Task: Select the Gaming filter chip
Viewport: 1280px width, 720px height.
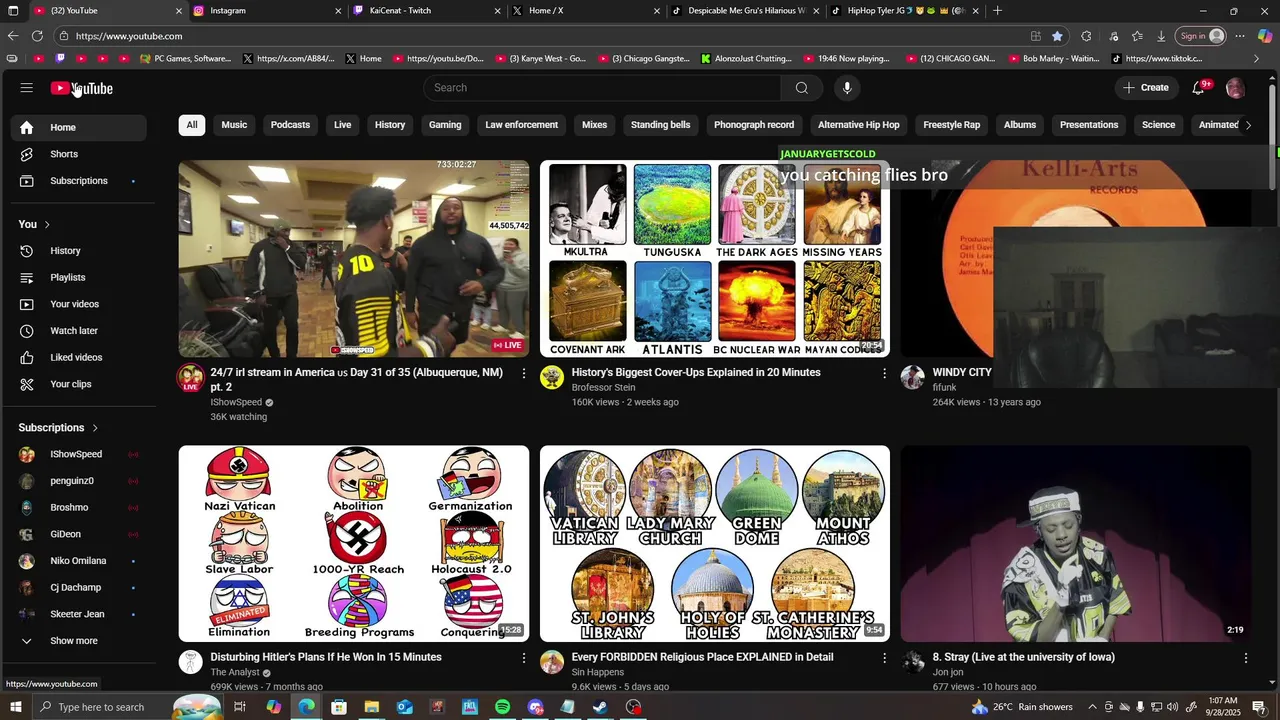Action: pyautogui.click(x=445, y=125)
